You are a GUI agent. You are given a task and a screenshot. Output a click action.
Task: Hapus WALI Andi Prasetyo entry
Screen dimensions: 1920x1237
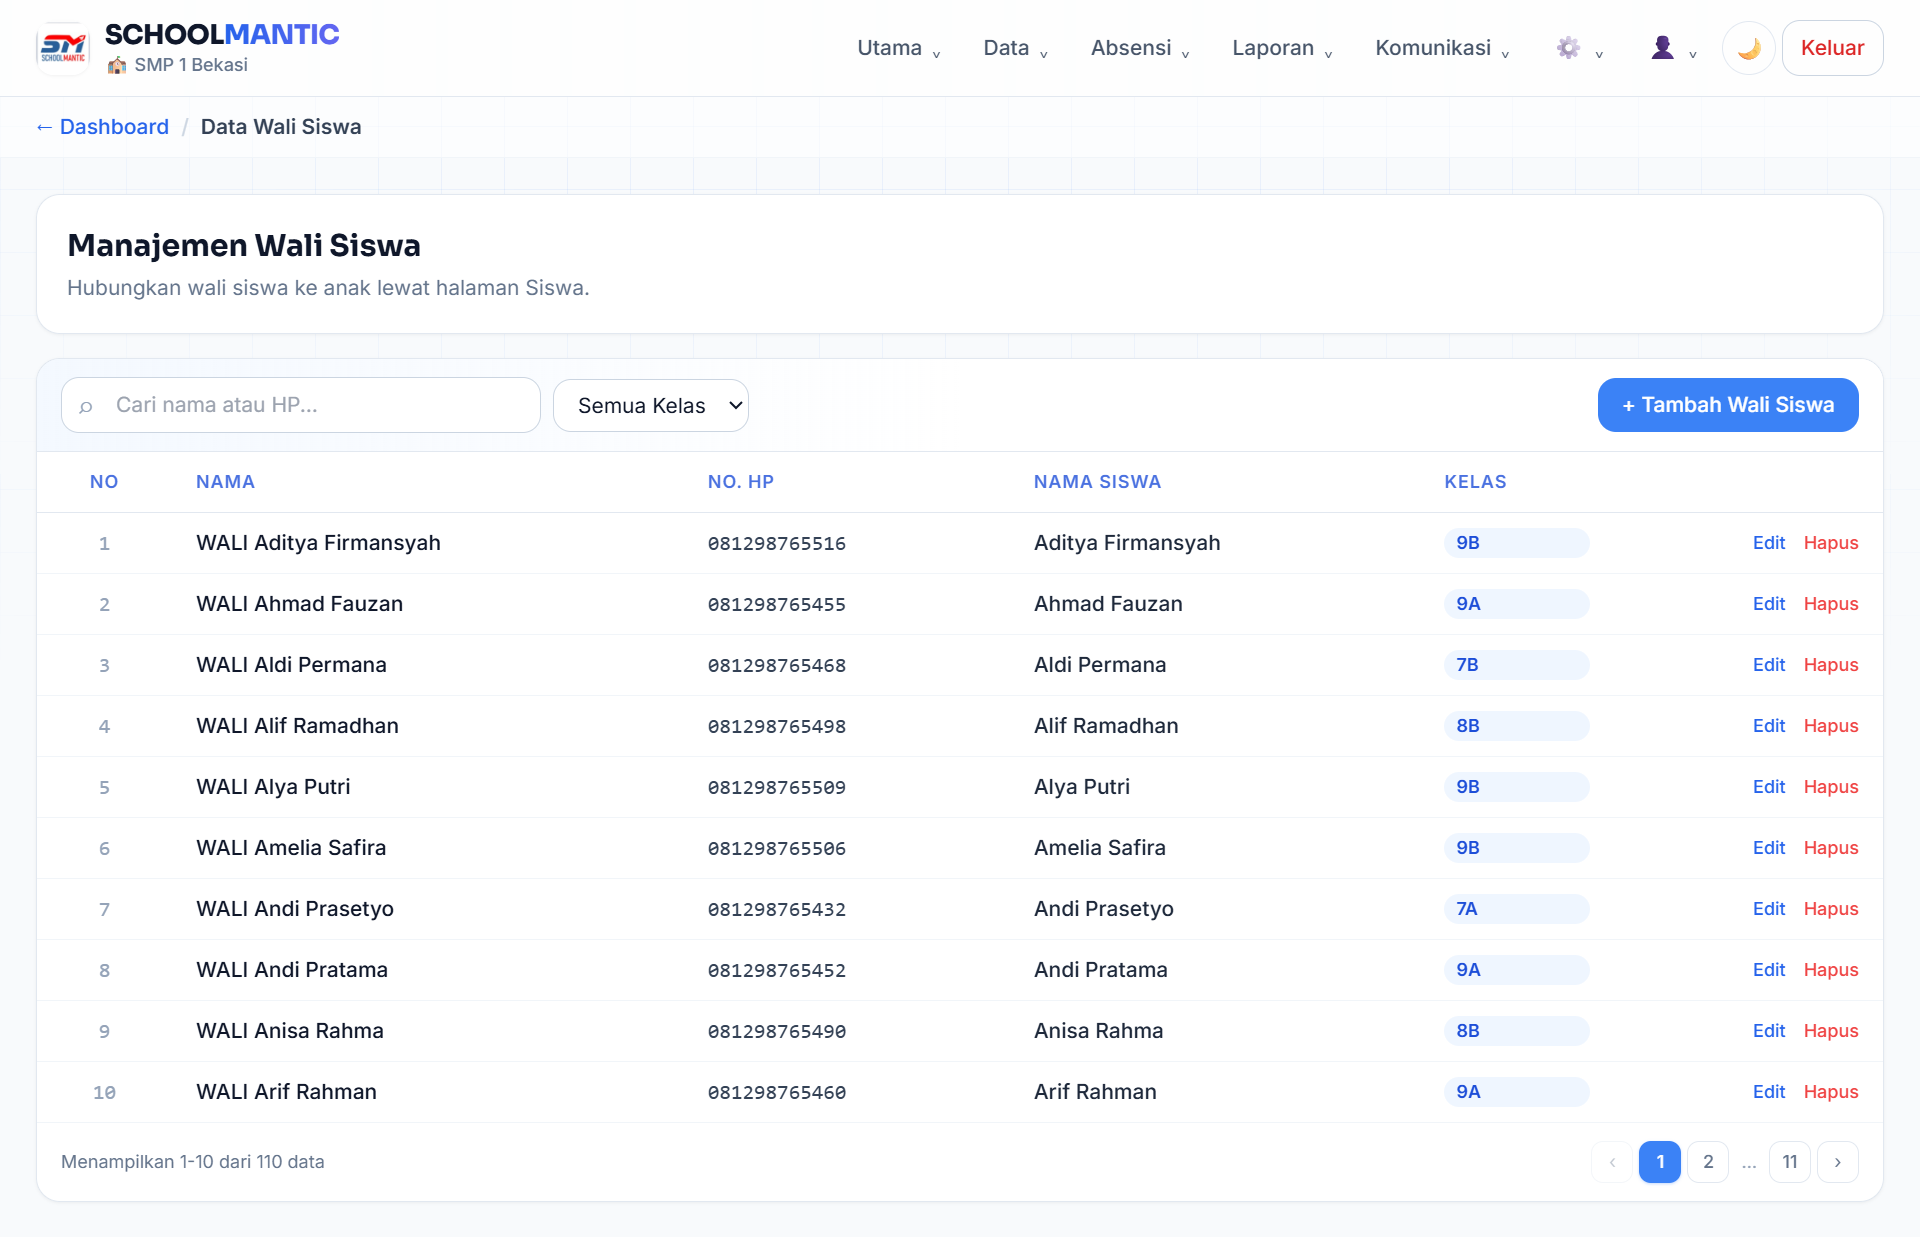pos(1830,909)
